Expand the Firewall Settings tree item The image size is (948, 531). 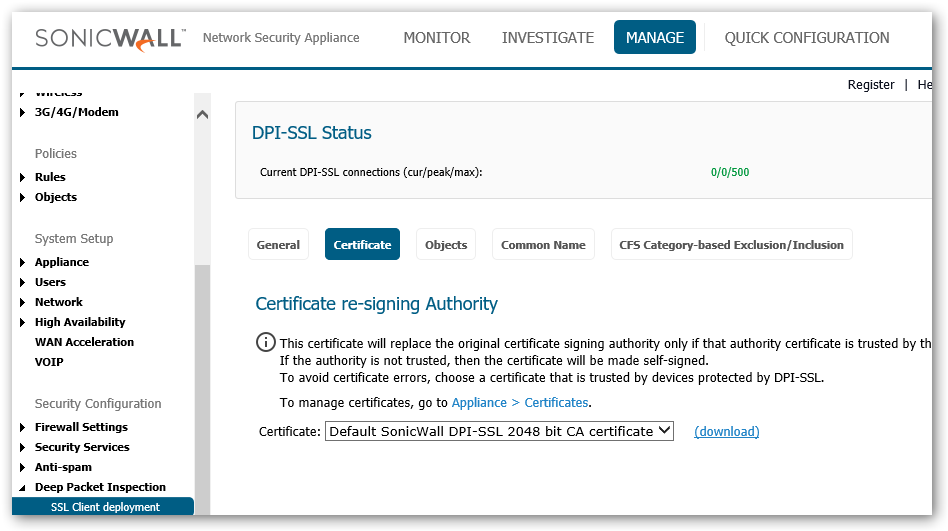[x=81, y=427]
